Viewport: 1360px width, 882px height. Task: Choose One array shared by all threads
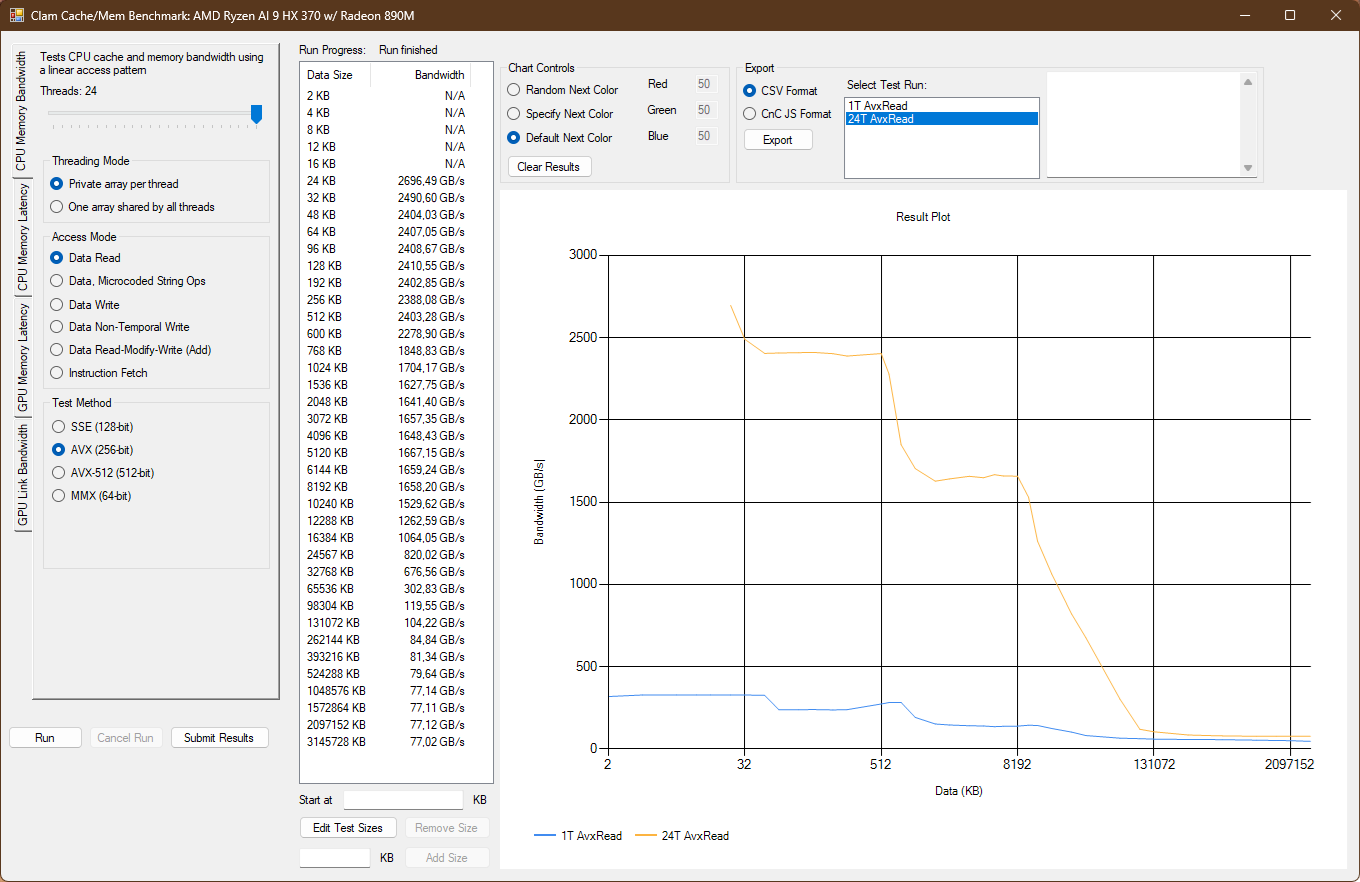point(57,207)
